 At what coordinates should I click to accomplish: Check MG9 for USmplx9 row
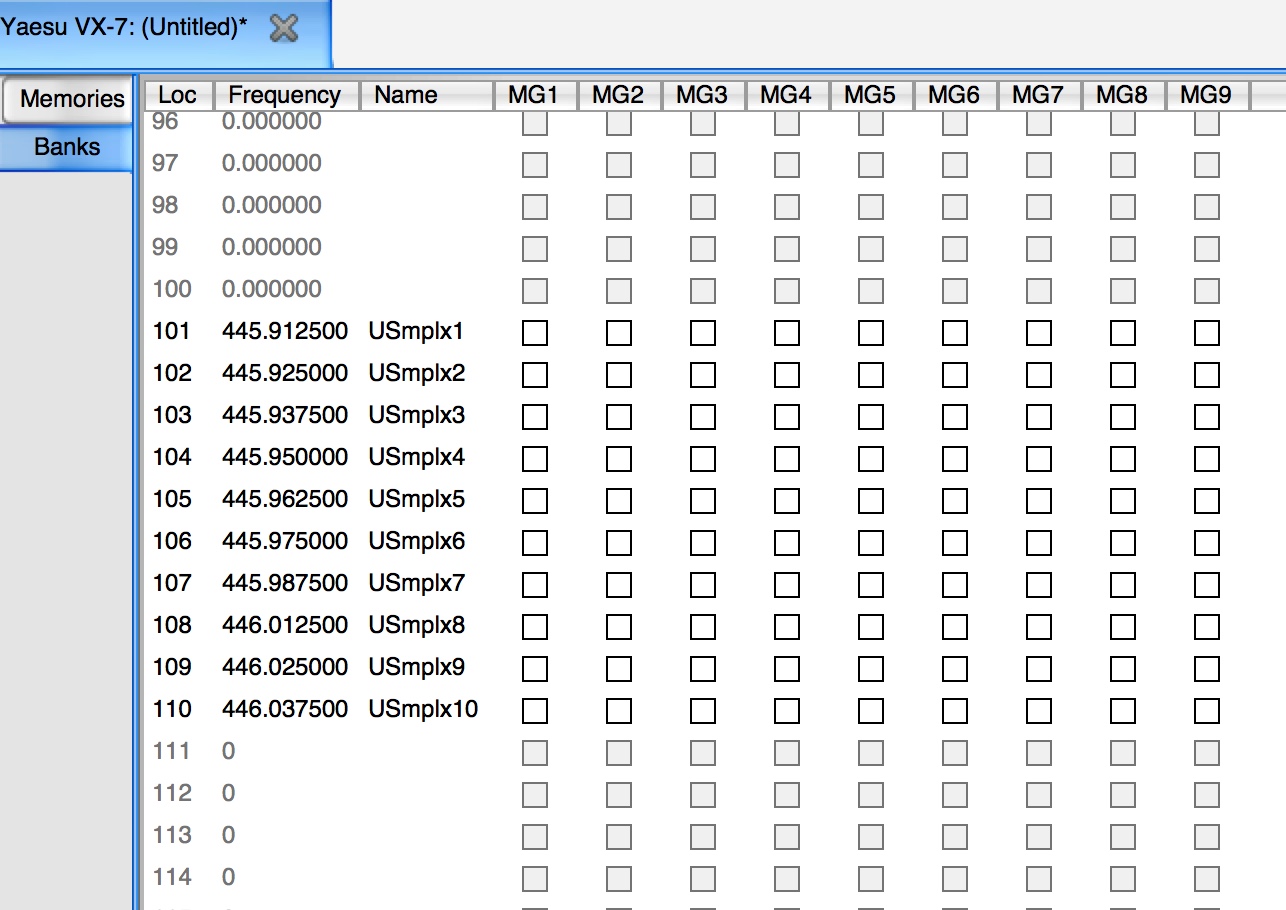[1207, 668]
